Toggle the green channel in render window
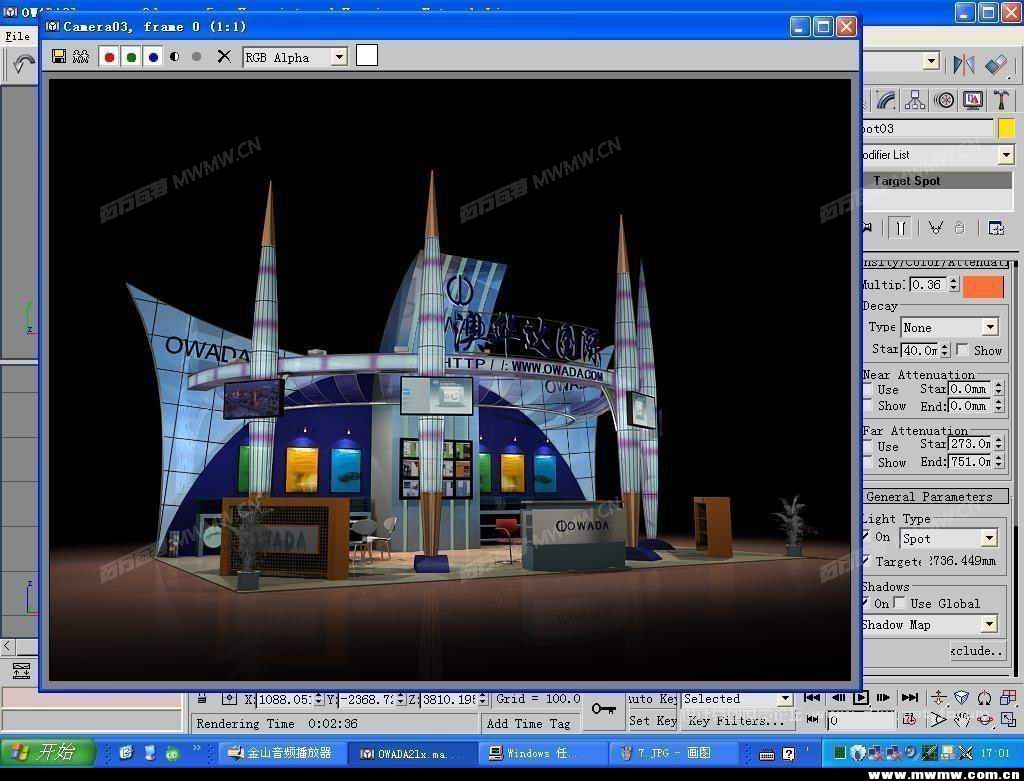Screen dimensions: 1024x781 (x=131, y=57)
